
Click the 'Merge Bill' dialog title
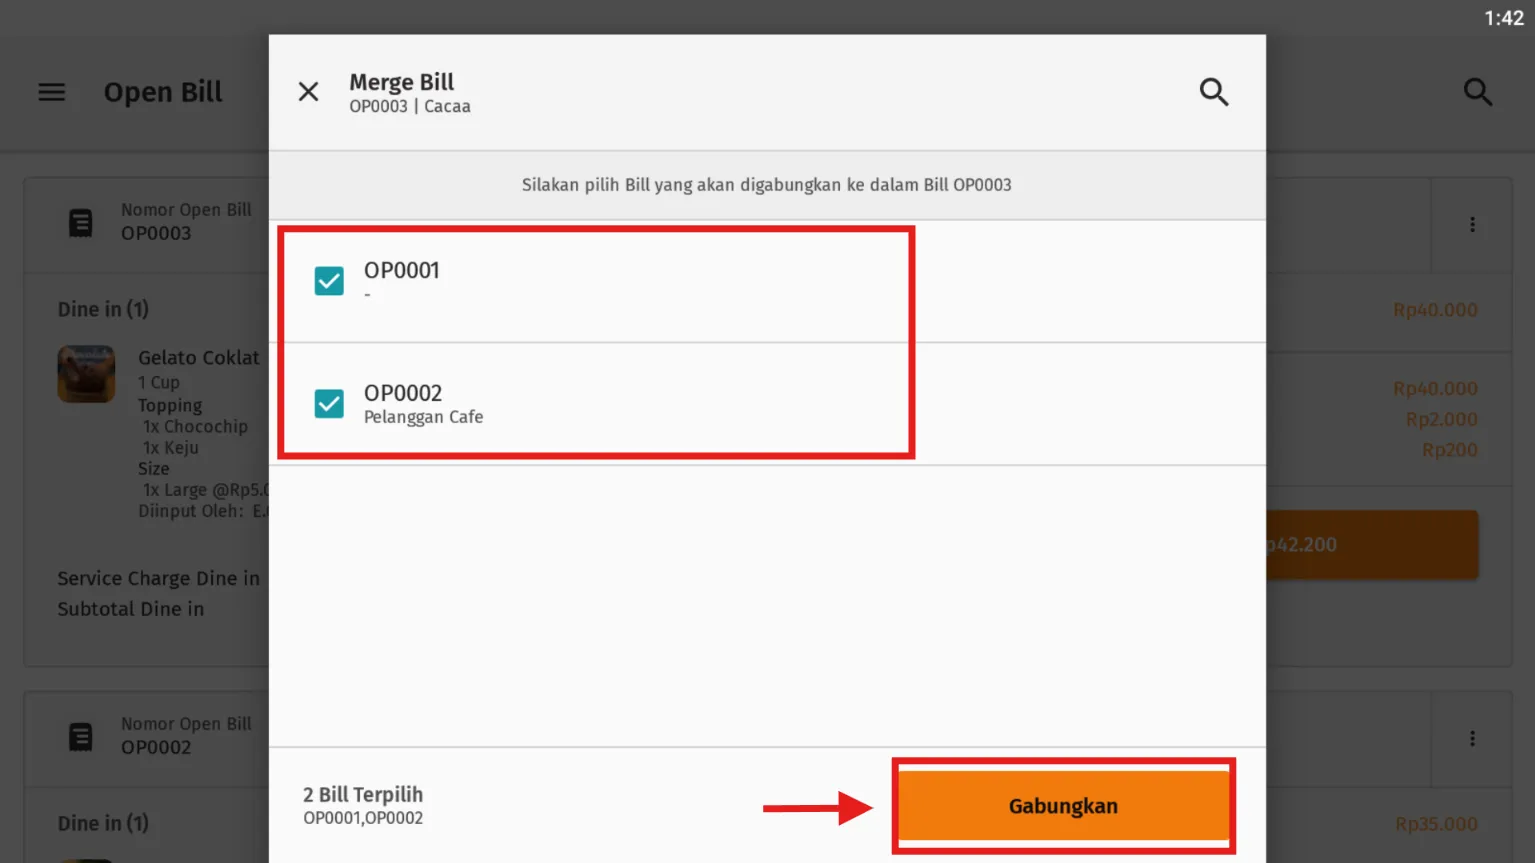401,82
